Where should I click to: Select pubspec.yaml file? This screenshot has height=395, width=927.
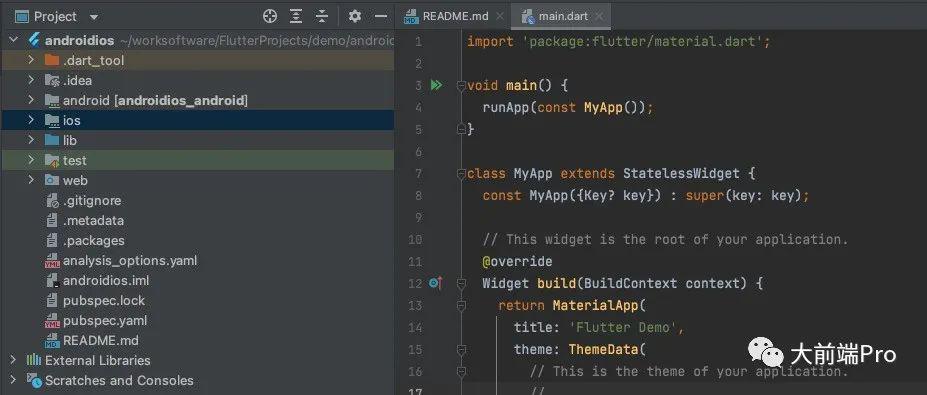click(x=105, y=320)
